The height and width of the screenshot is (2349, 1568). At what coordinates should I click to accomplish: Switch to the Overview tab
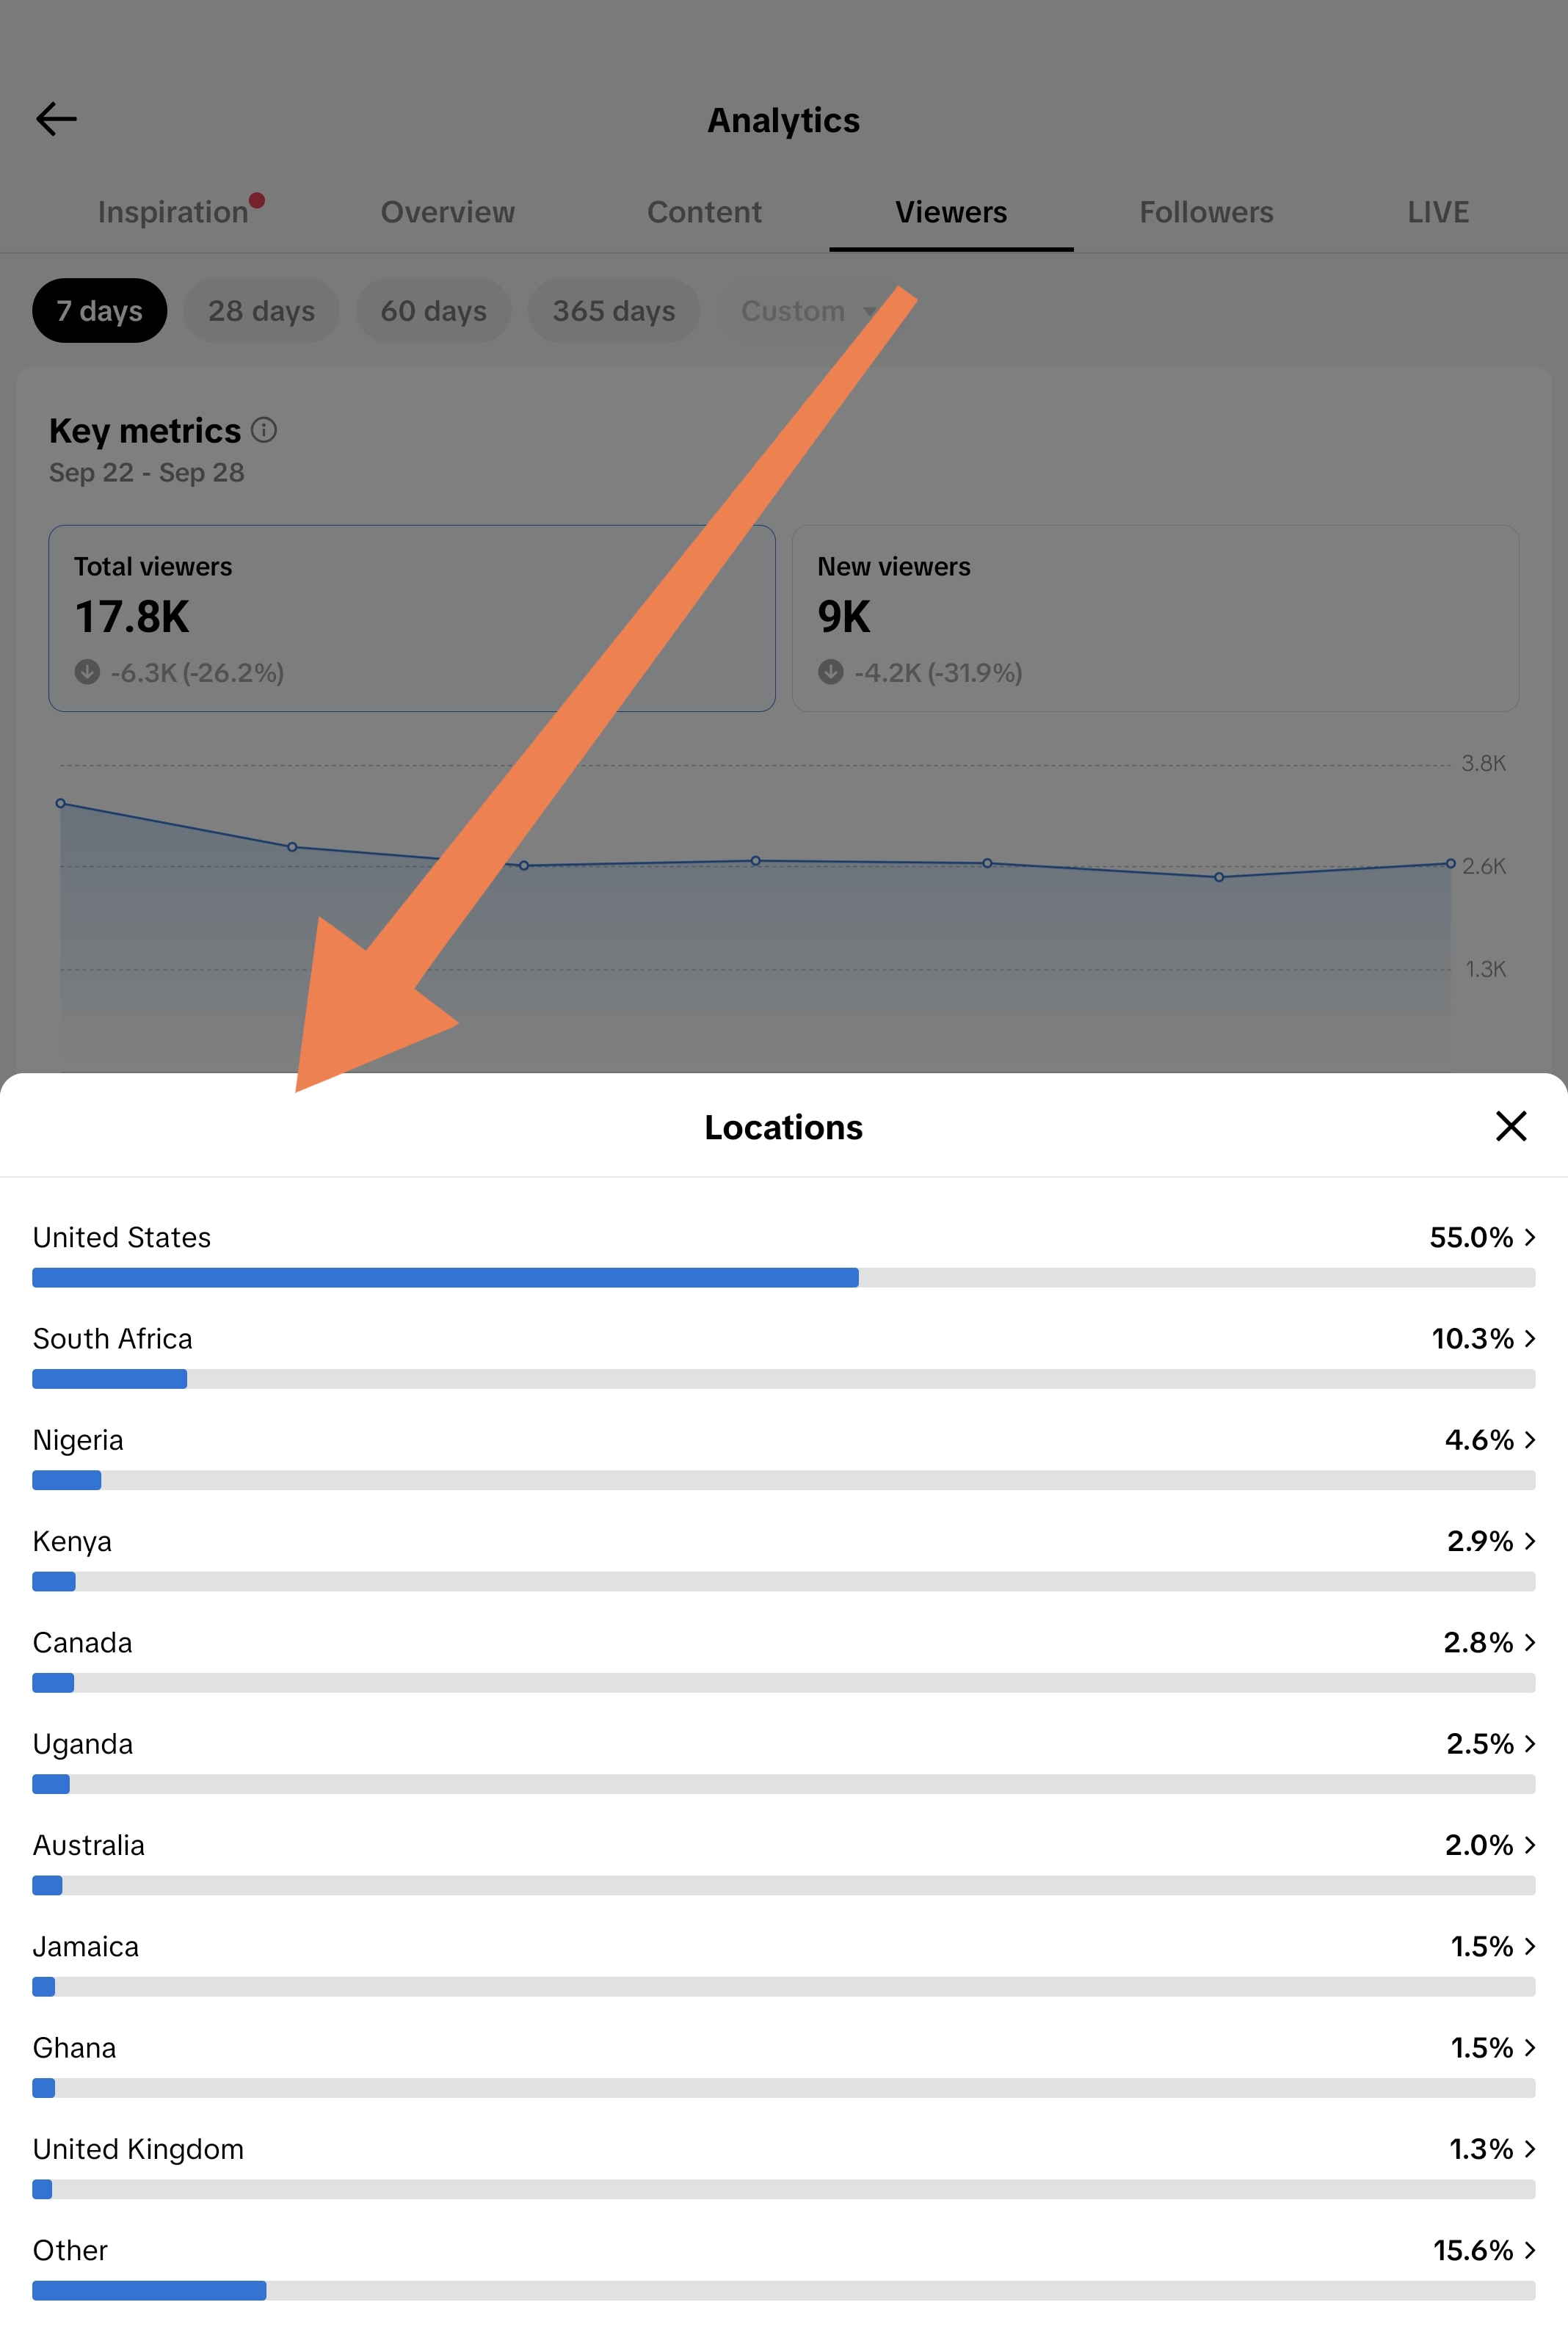click(447, 212)
